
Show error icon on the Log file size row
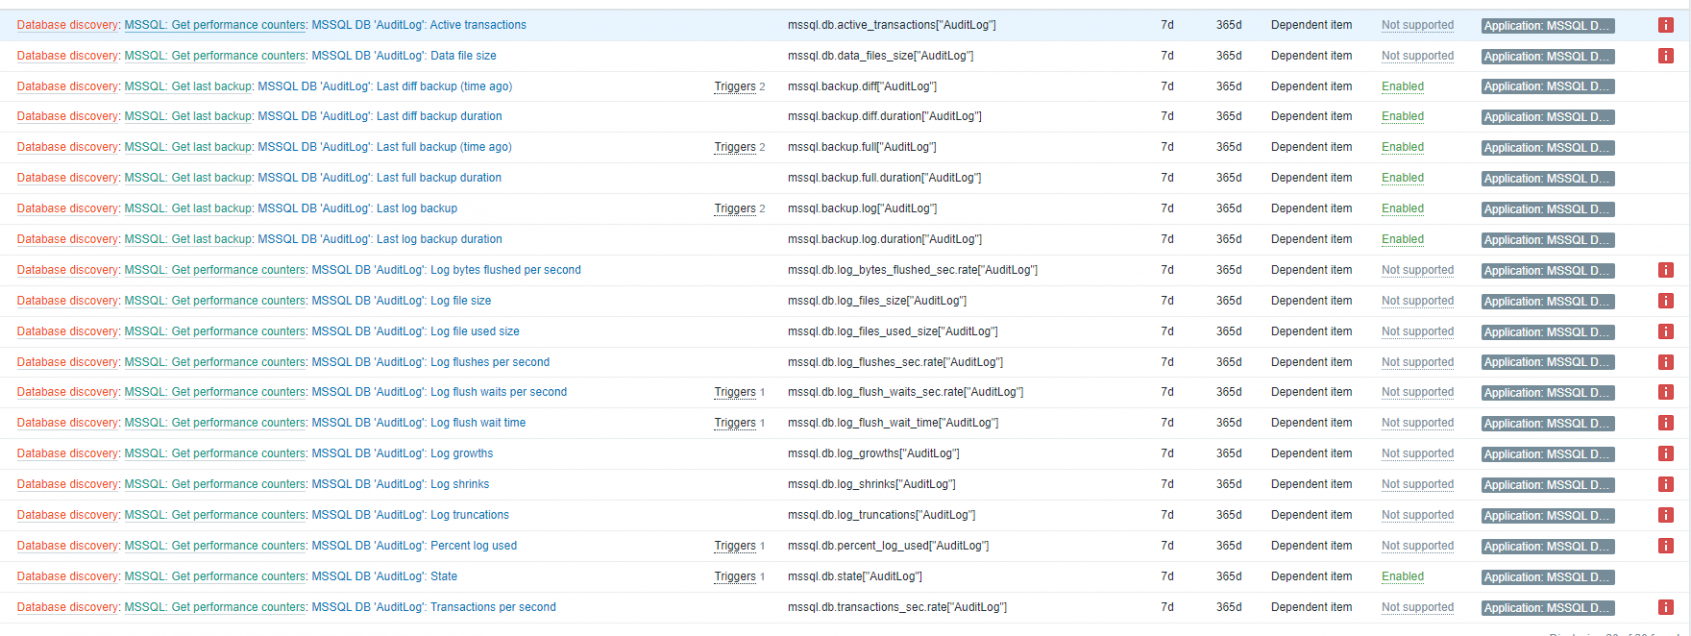(1665, 301)
